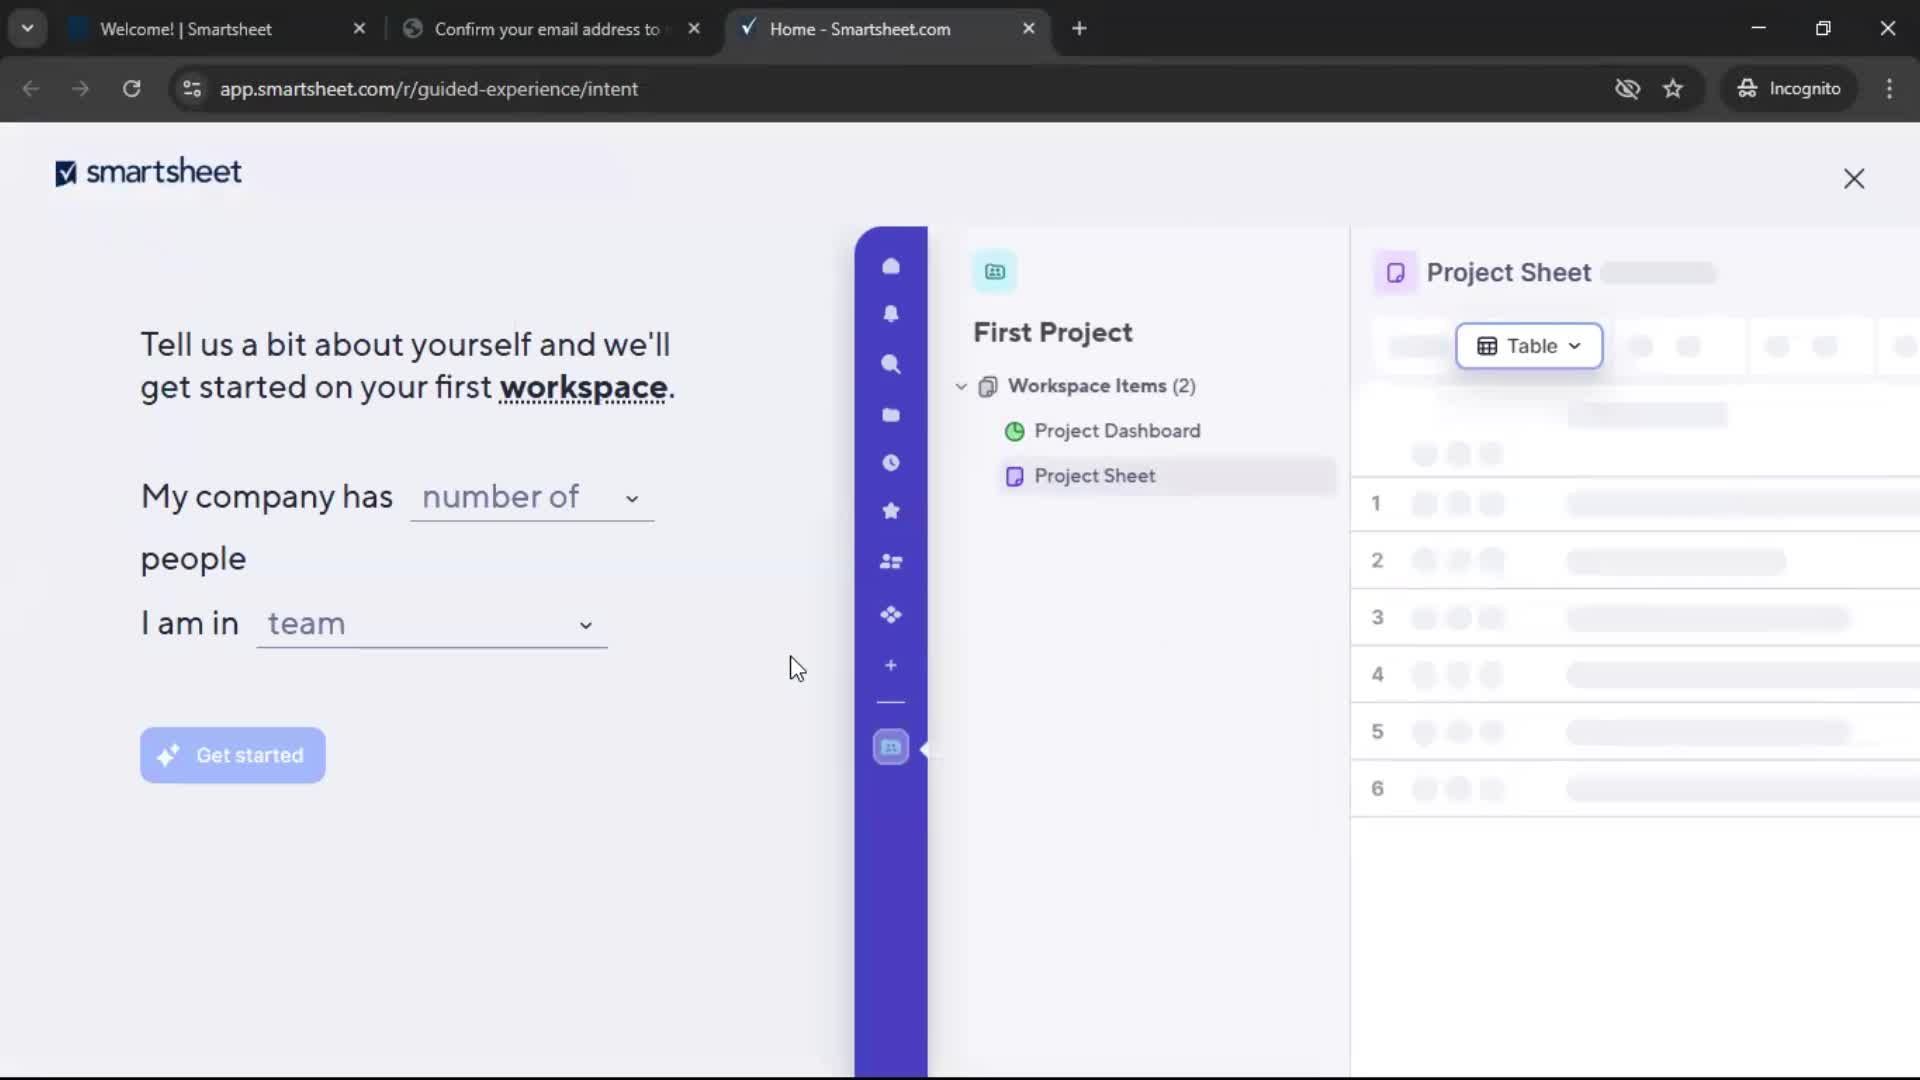Select Project Sheet in the workspace list
The image size is (1920, 1080).
[x=1095, y=476]
